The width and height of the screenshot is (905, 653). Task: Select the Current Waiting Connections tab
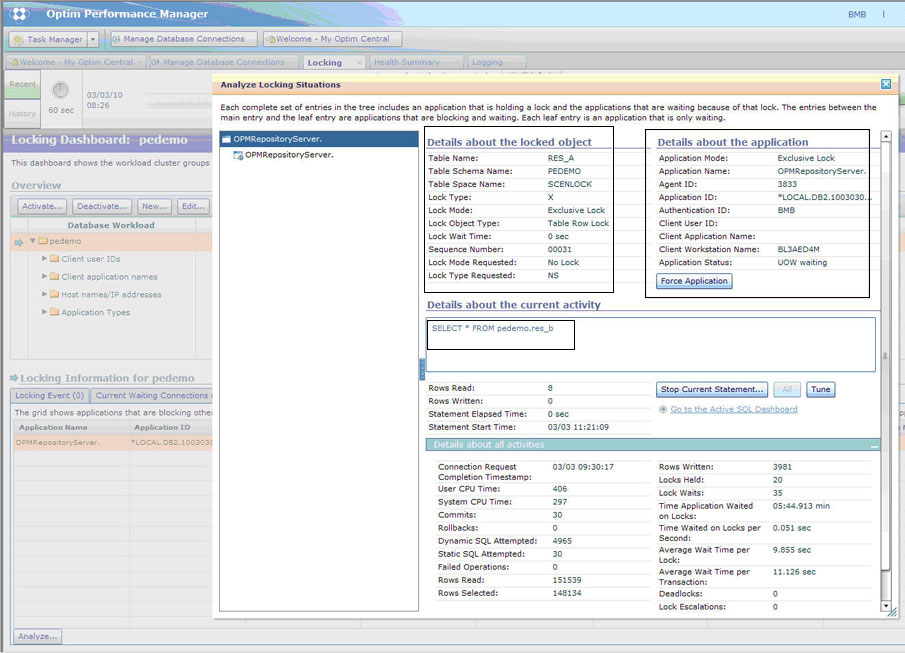point(152,395)
